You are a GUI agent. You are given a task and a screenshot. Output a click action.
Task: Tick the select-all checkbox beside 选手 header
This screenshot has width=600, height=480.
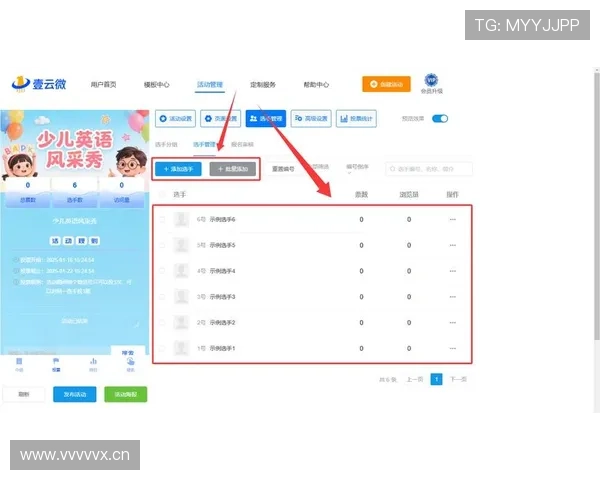tap(162, 194)
